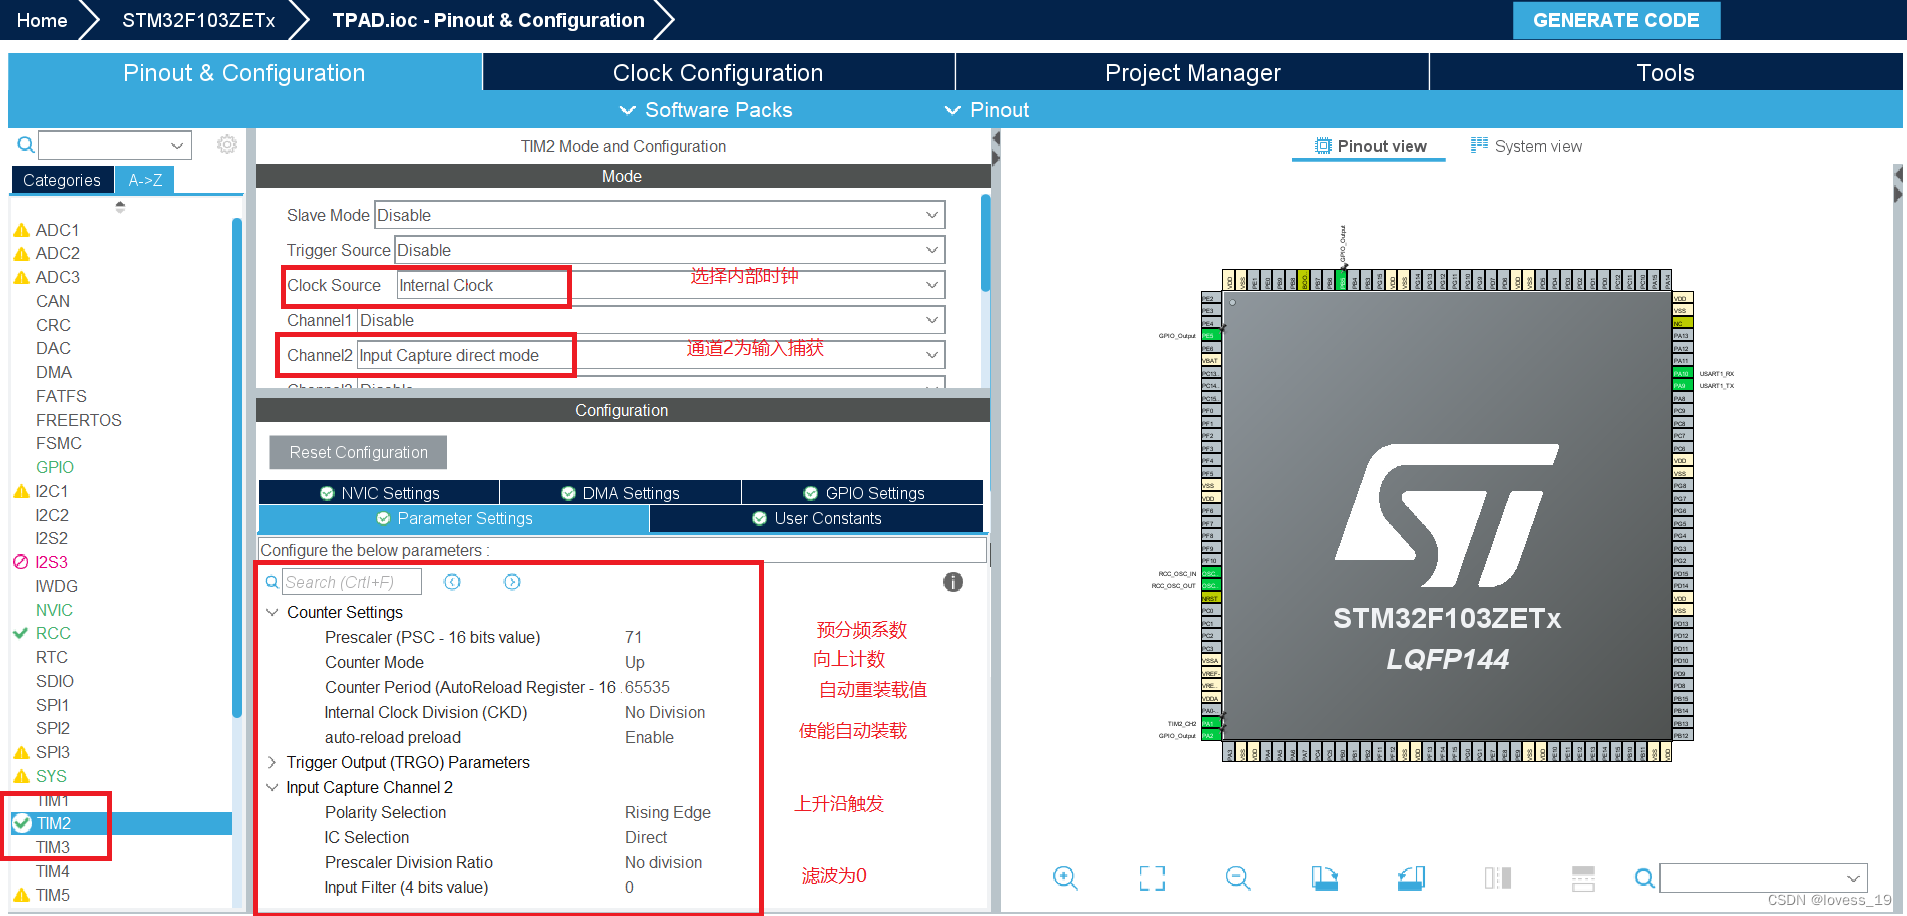
Task: Open the Tools tab
Action: click(x=1665, y=72)
